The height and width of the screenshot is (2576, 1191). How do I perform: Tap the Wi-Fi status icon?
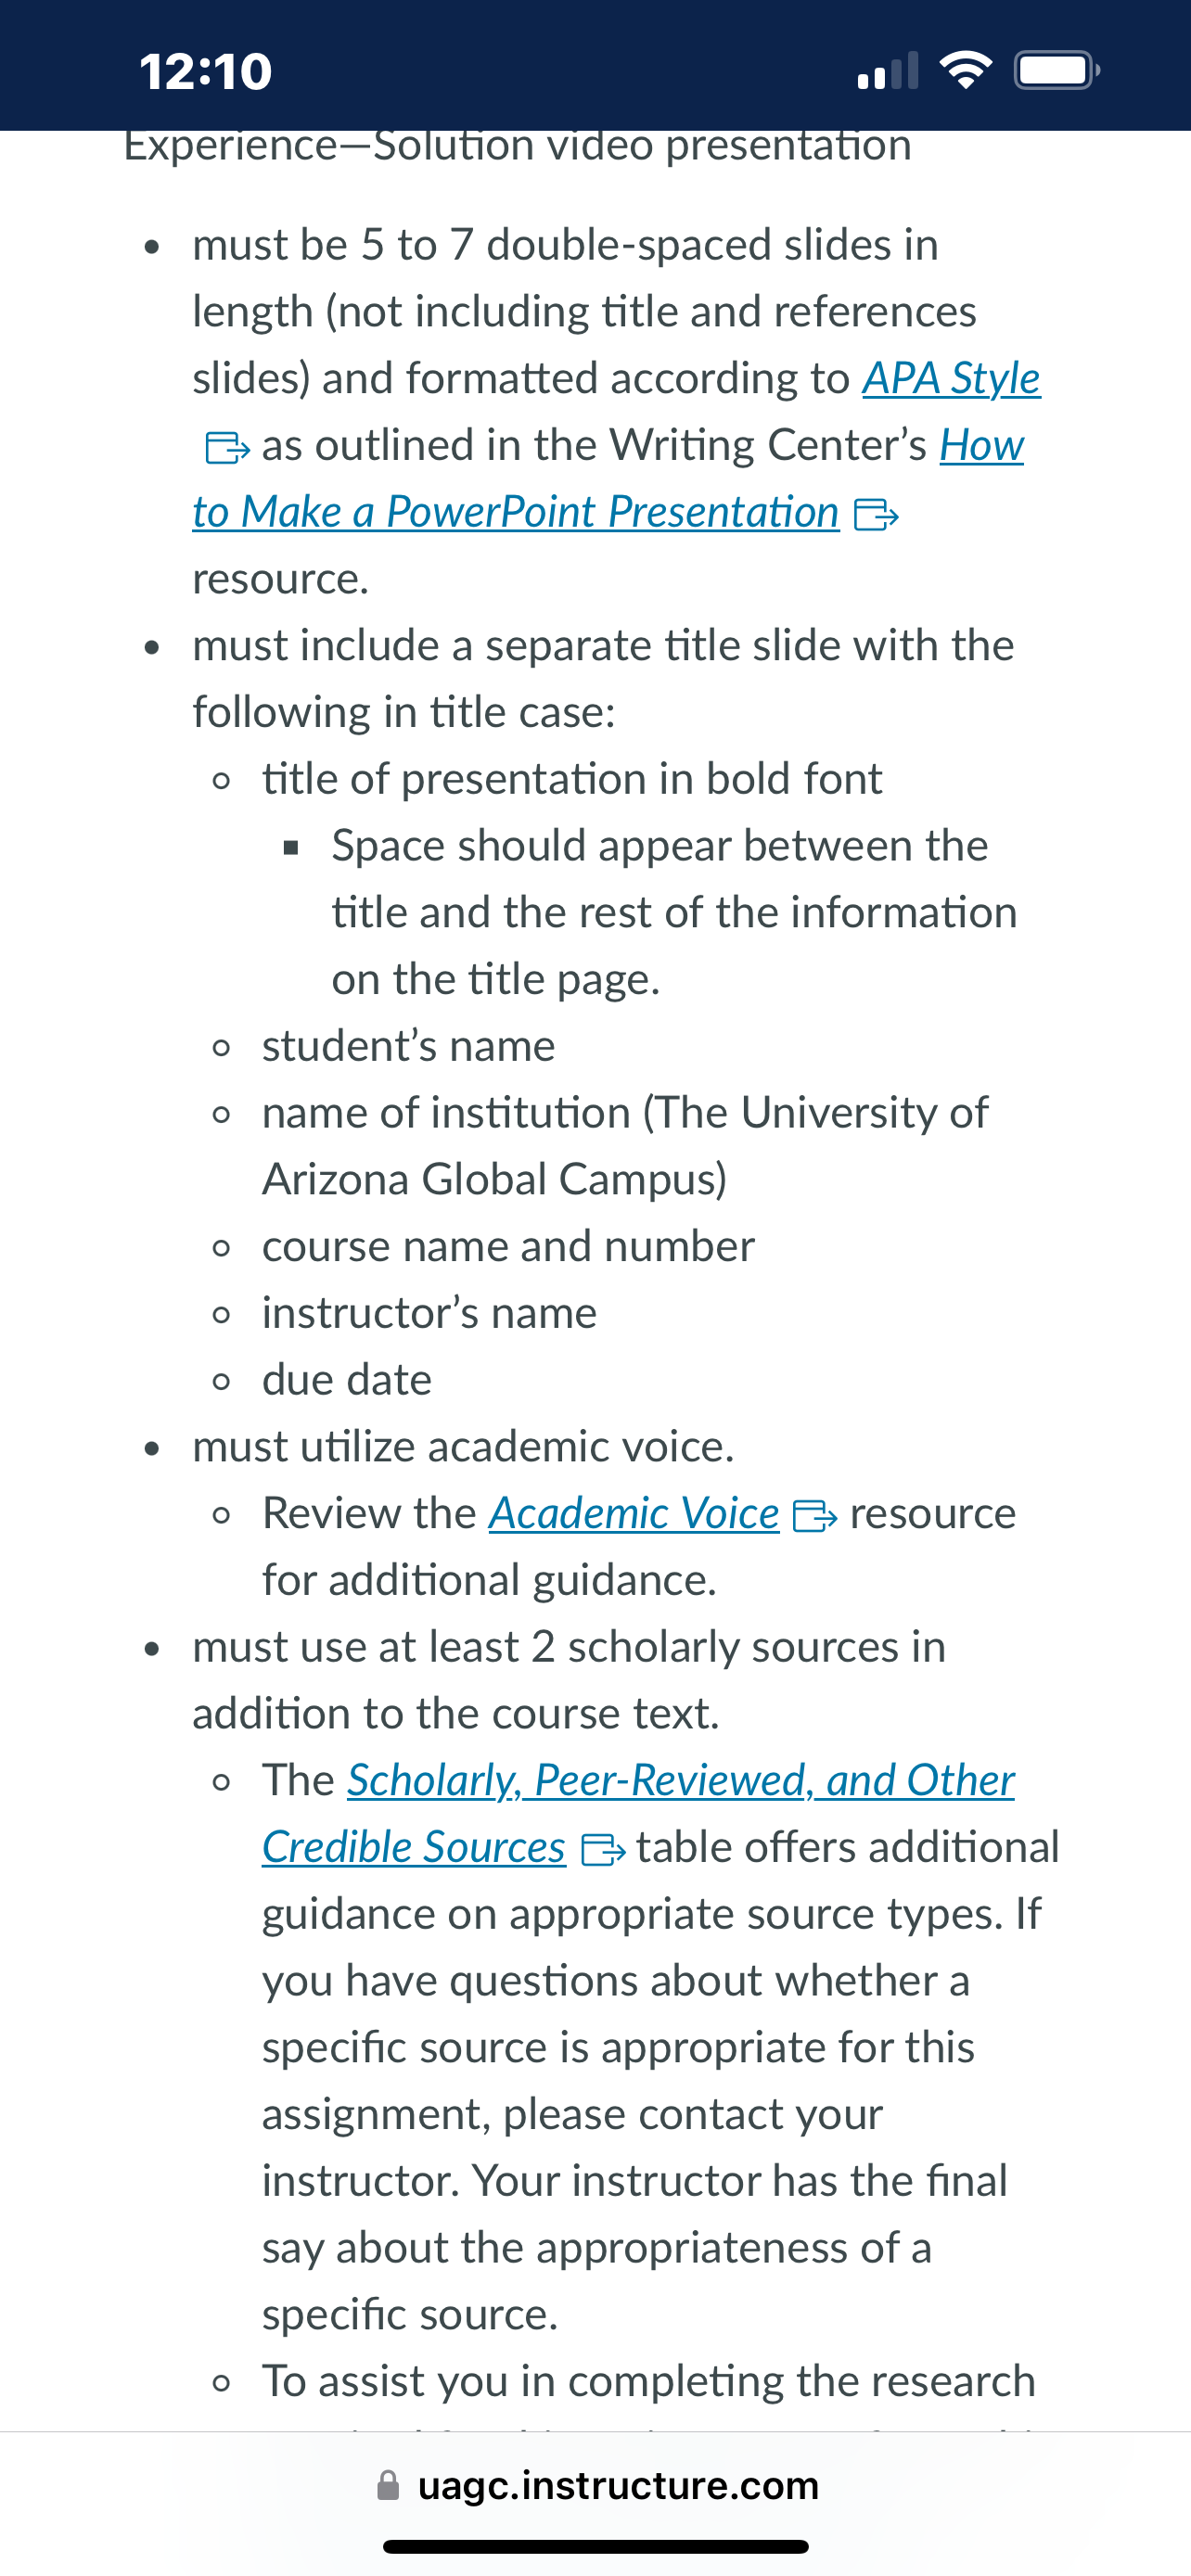pos(965,70)
